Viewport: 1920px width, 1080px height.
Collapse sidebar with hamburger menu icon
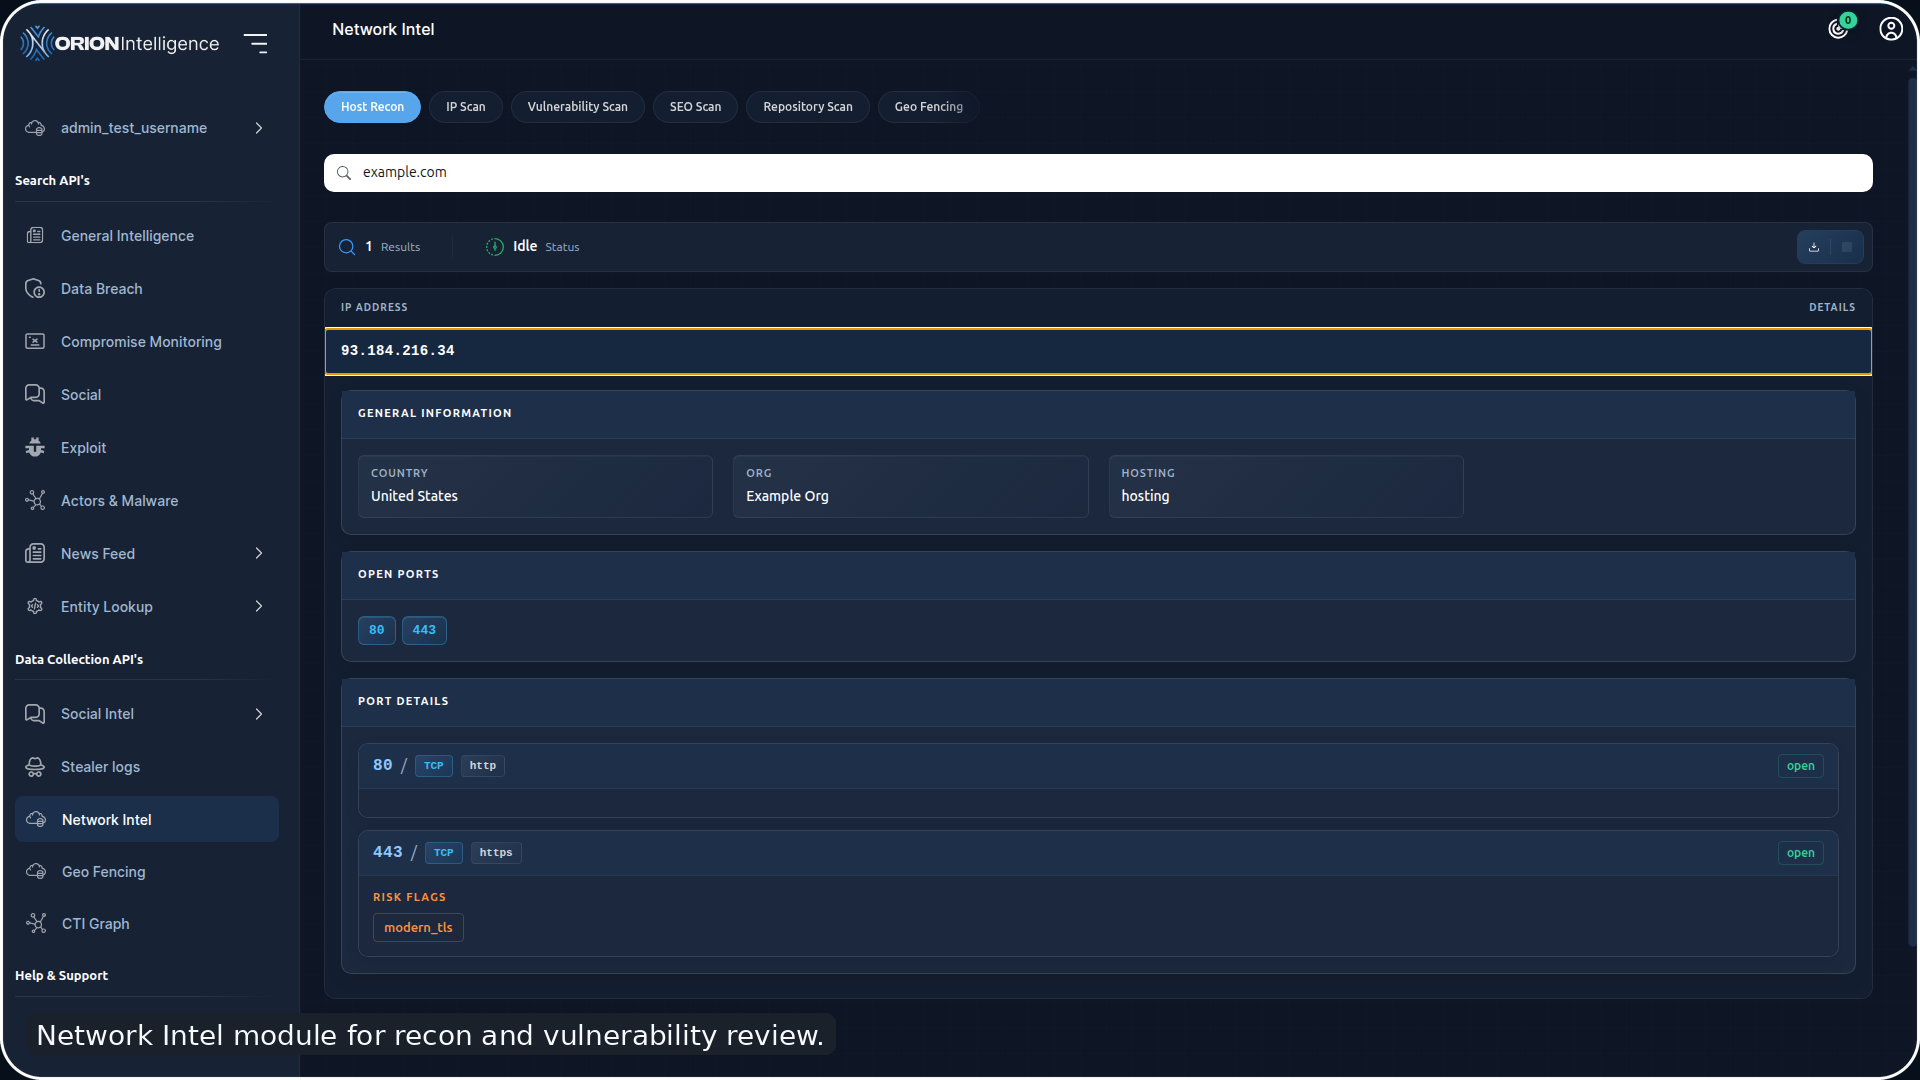point(256,43)
